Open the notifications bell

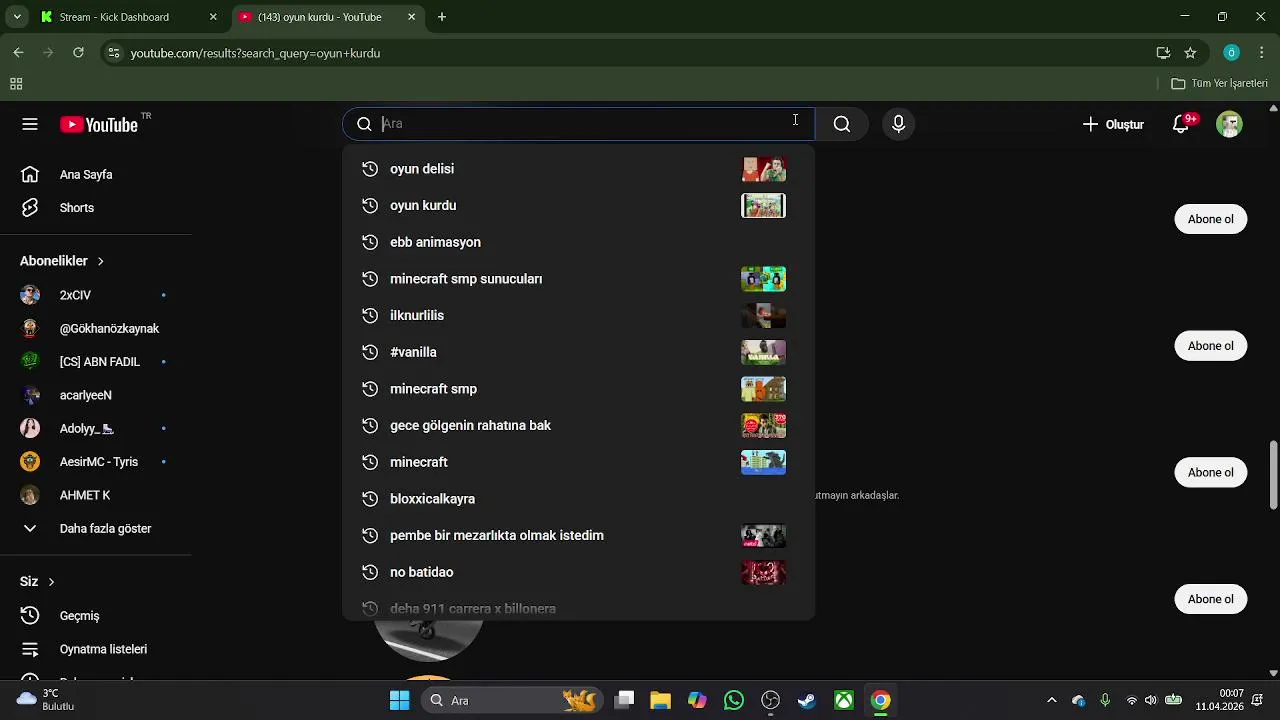pyautogui.click(x=1181, y=124)
